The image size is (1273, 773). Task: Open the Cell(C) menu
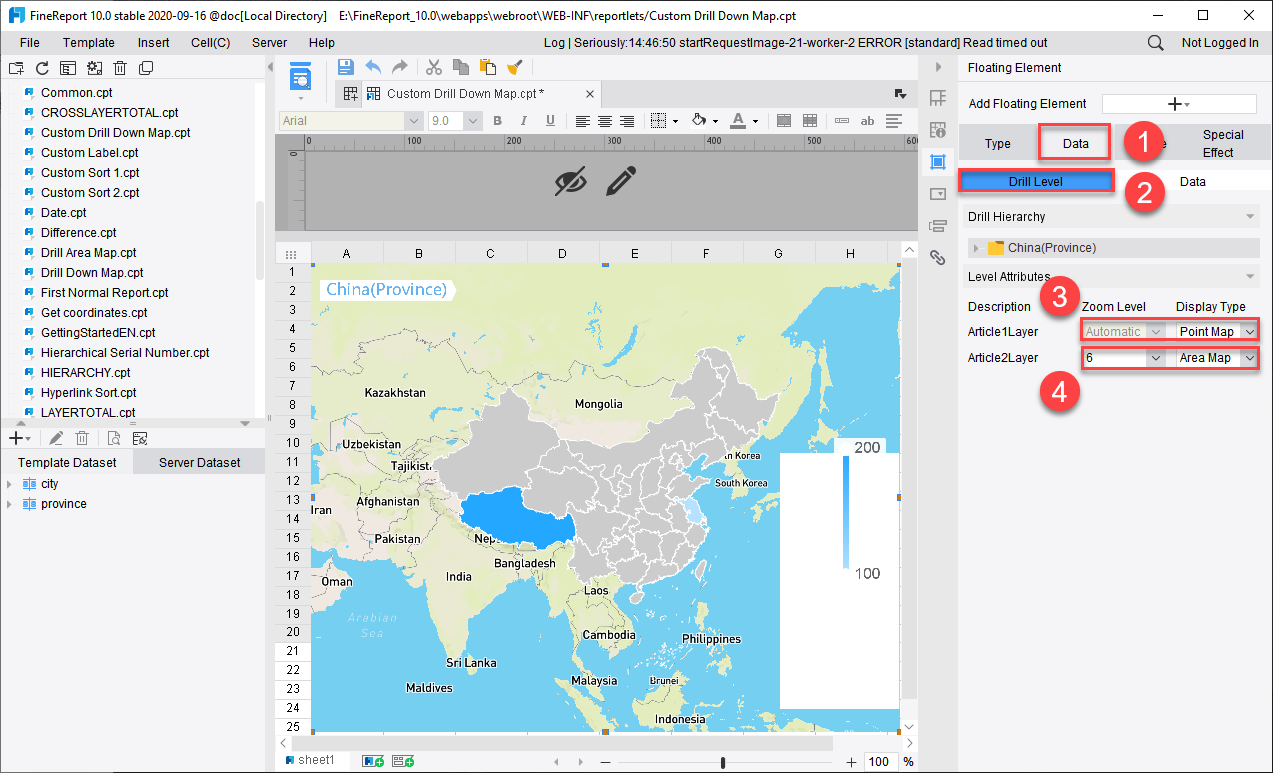[x=211, y=43]
